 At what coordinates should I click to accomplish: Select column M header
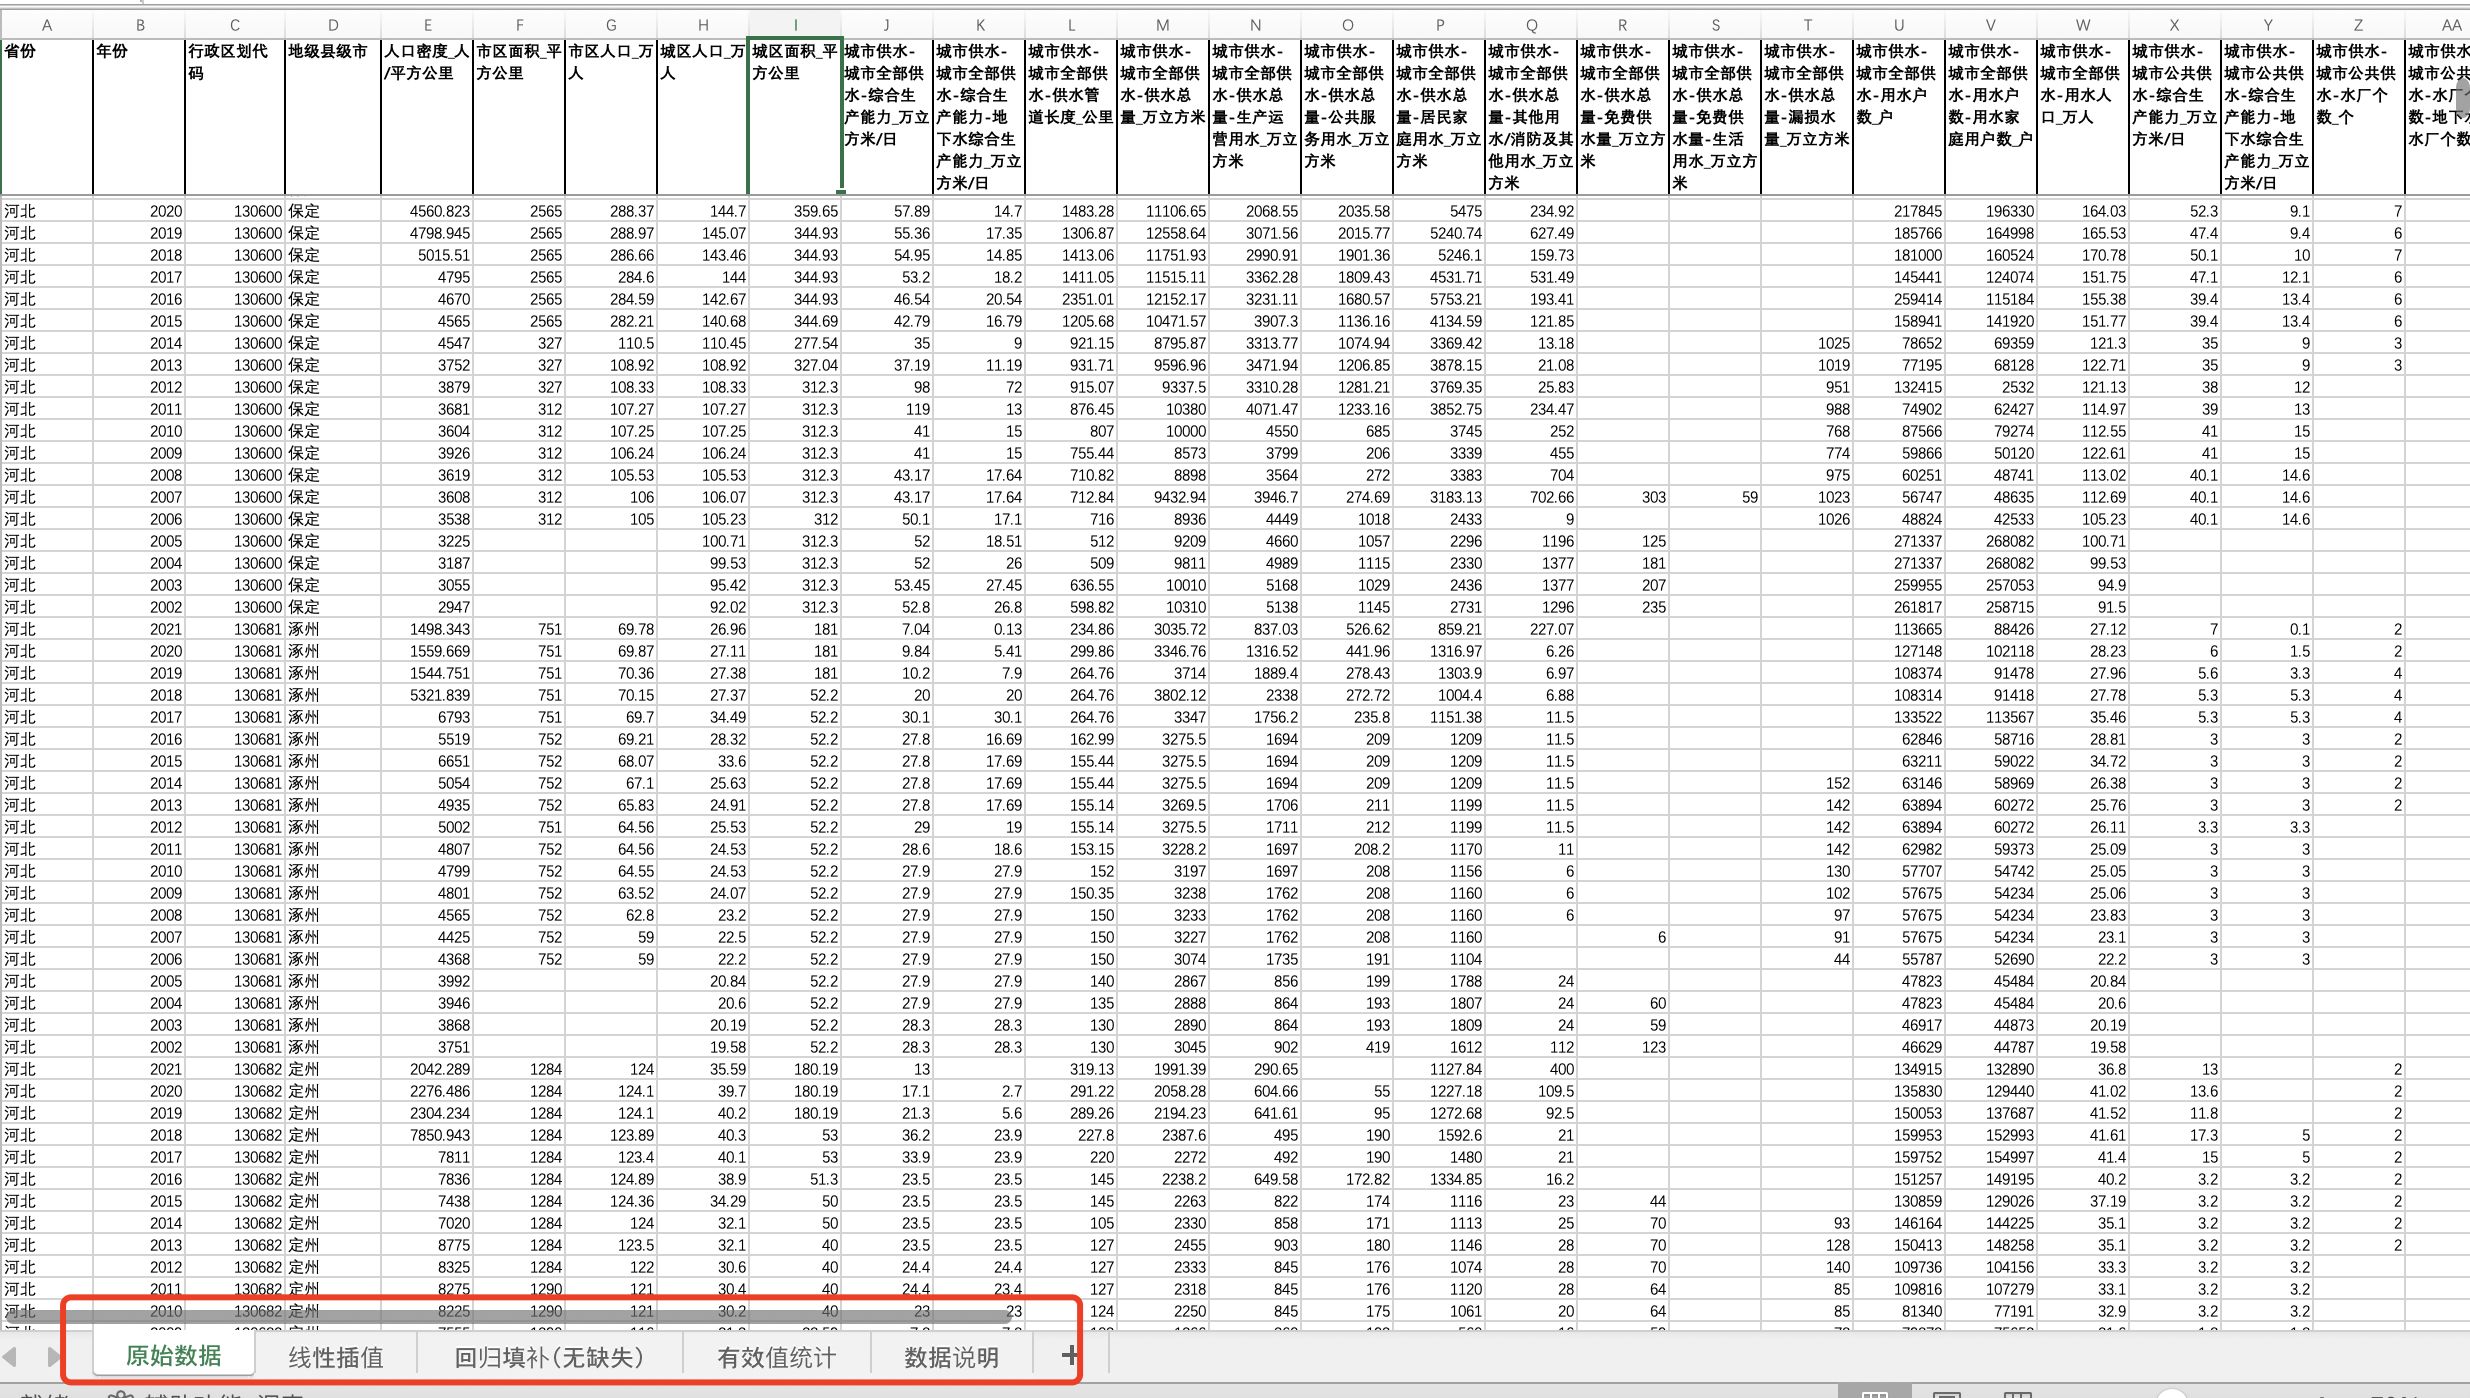tap(1162, 25)
